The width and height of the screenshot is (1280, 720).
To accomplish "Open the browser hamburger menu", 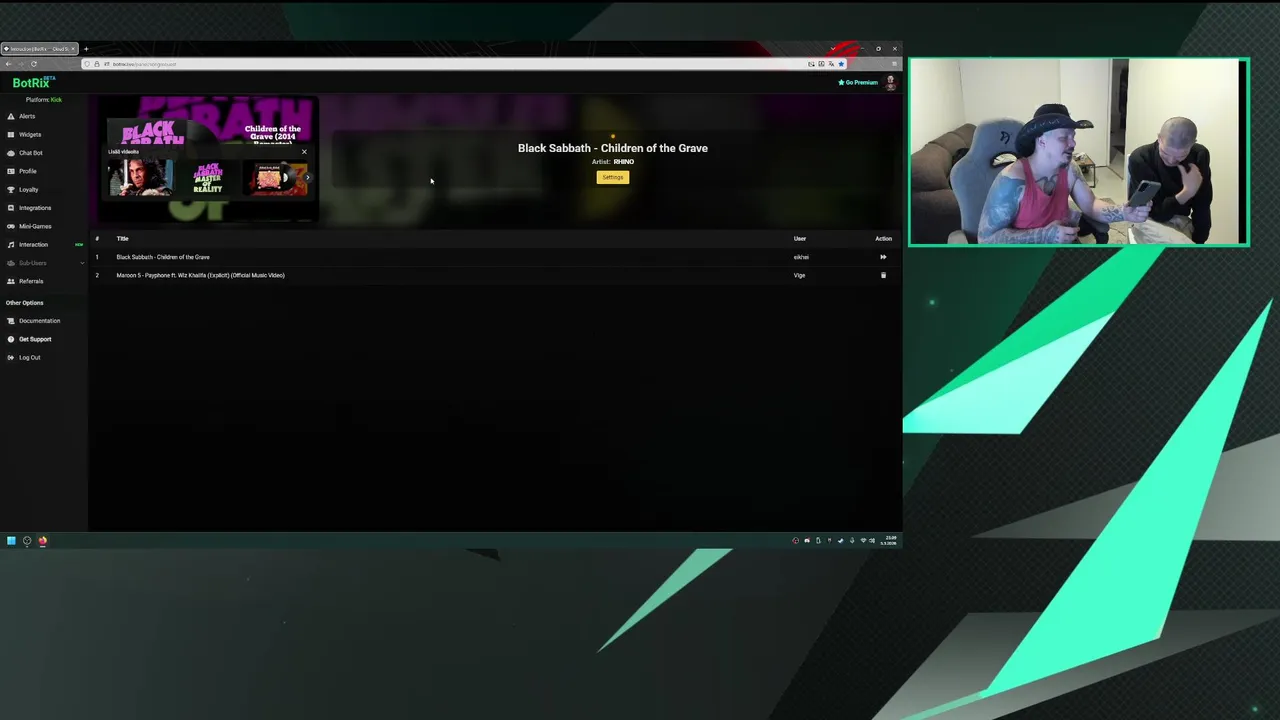I will click(894, 64).
